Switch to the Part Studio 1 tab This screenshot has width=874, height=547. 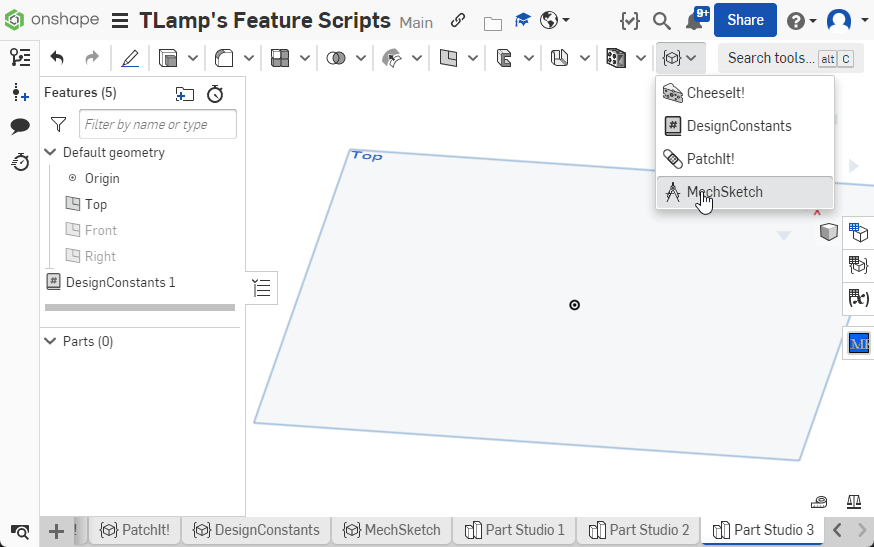tap(514, 530)
